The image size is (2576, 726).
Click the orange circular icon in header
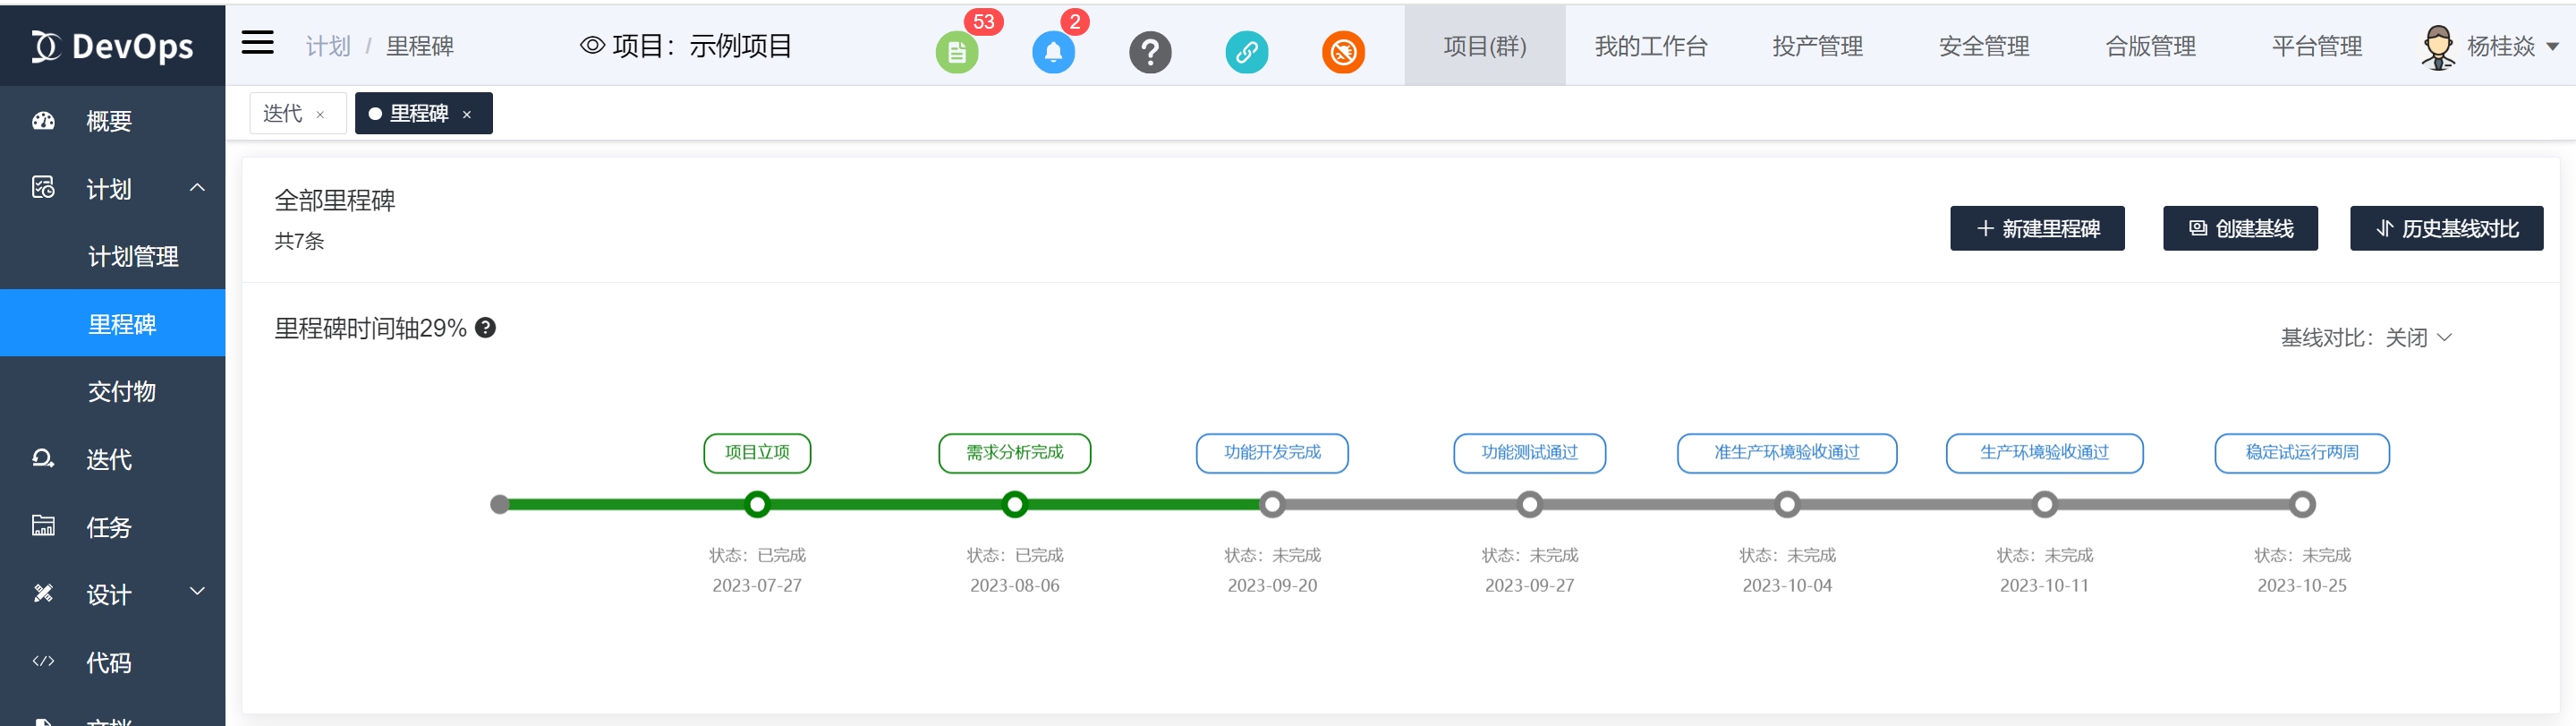coord(1342,52)
